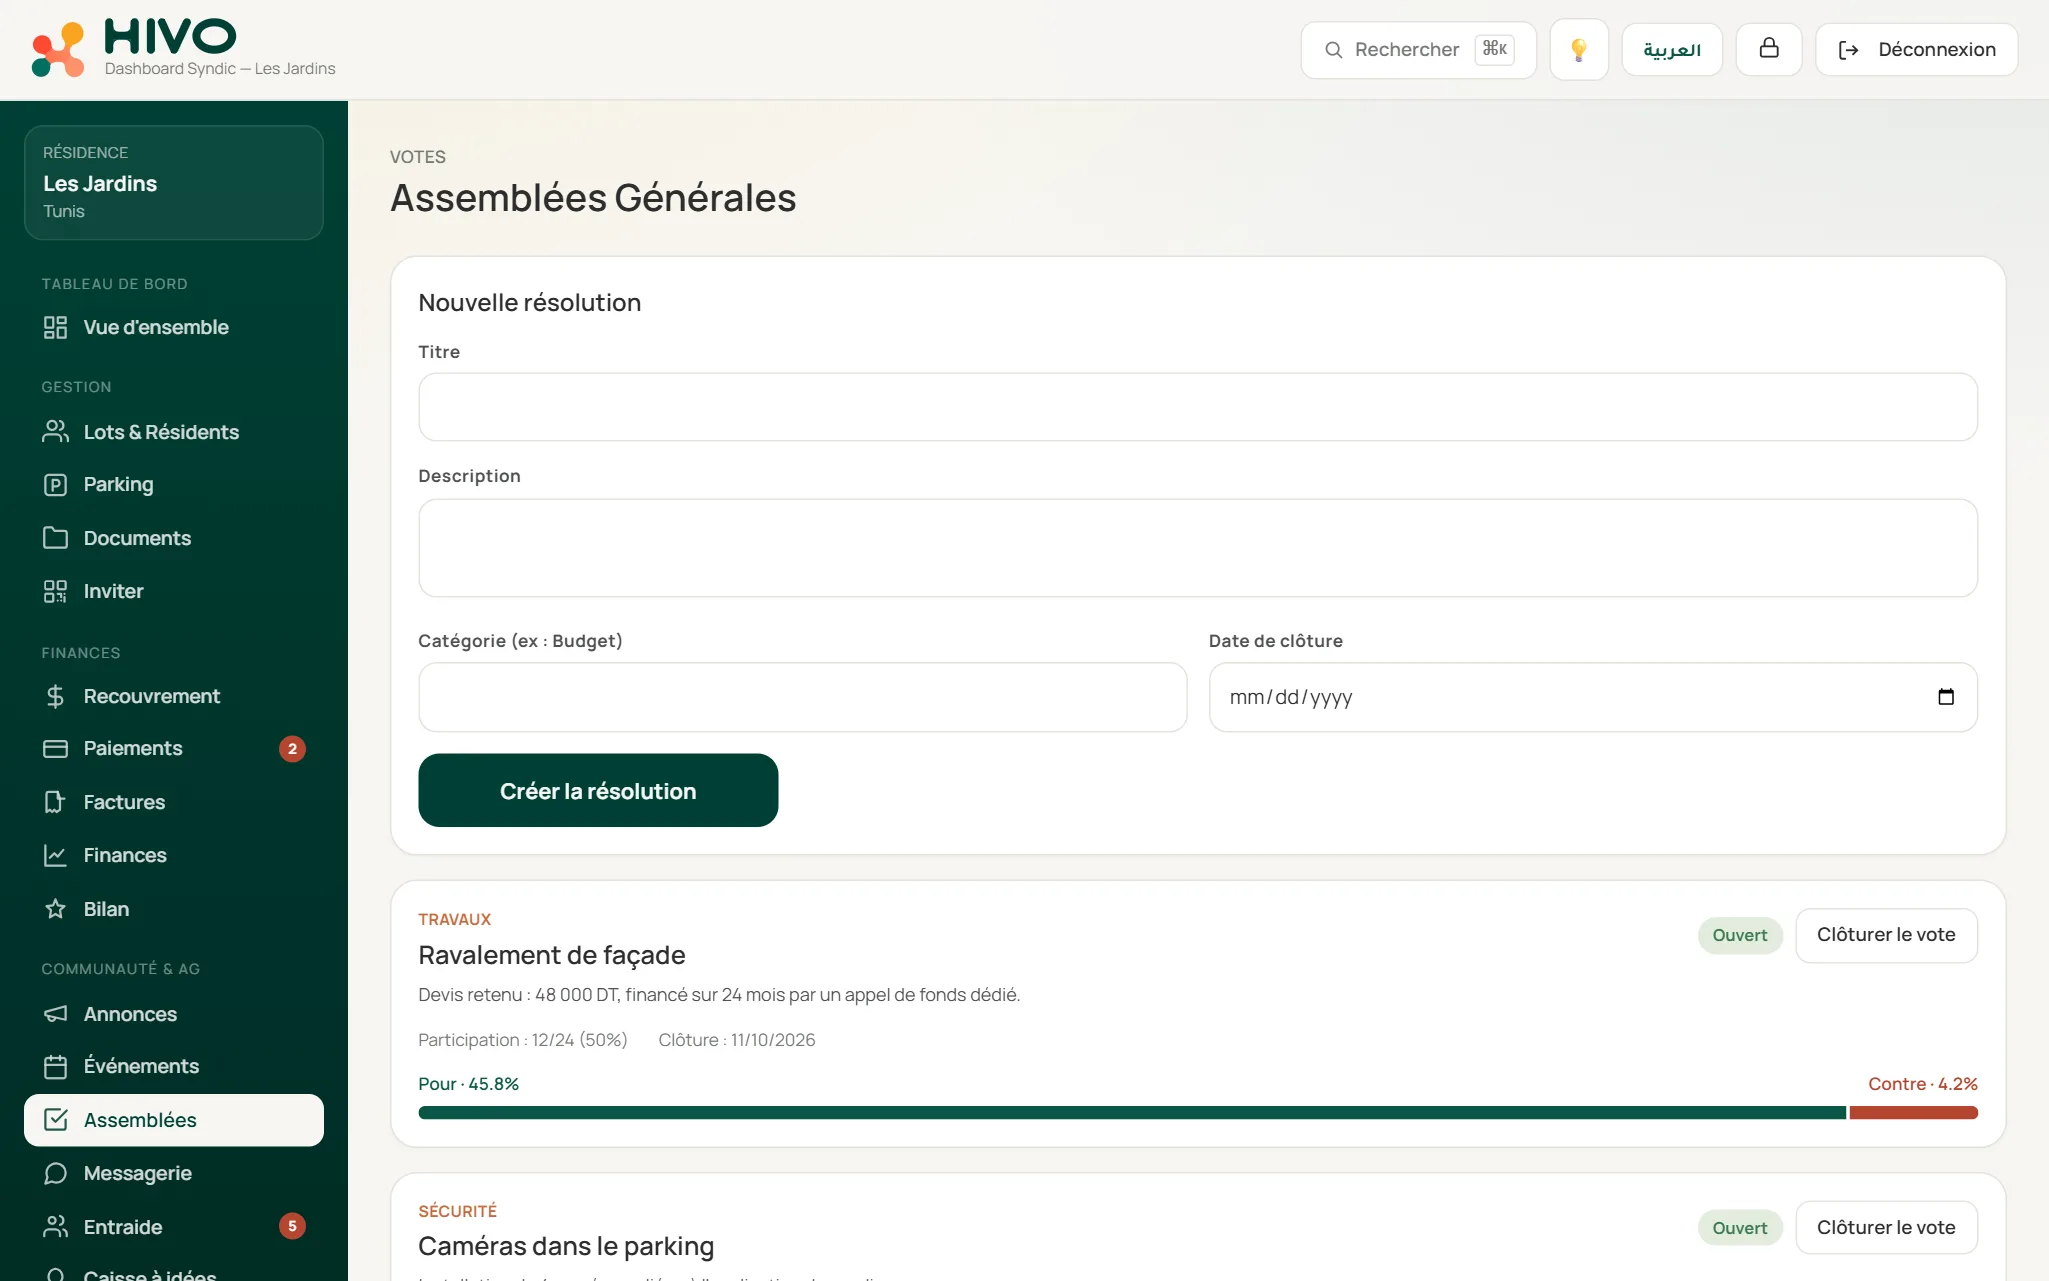Click the lock icon button
Image resolution: width=2049 pixels, height=1281 pixels.
1768,49
